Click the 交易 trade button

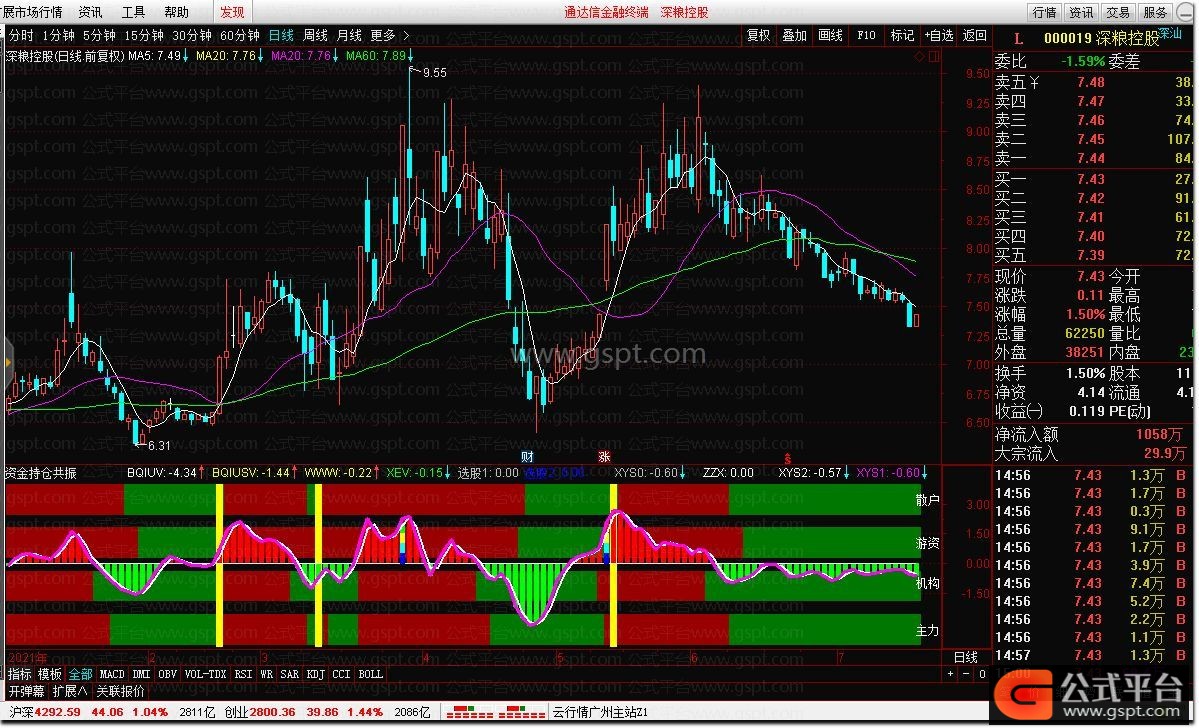tap(1118, 12)
